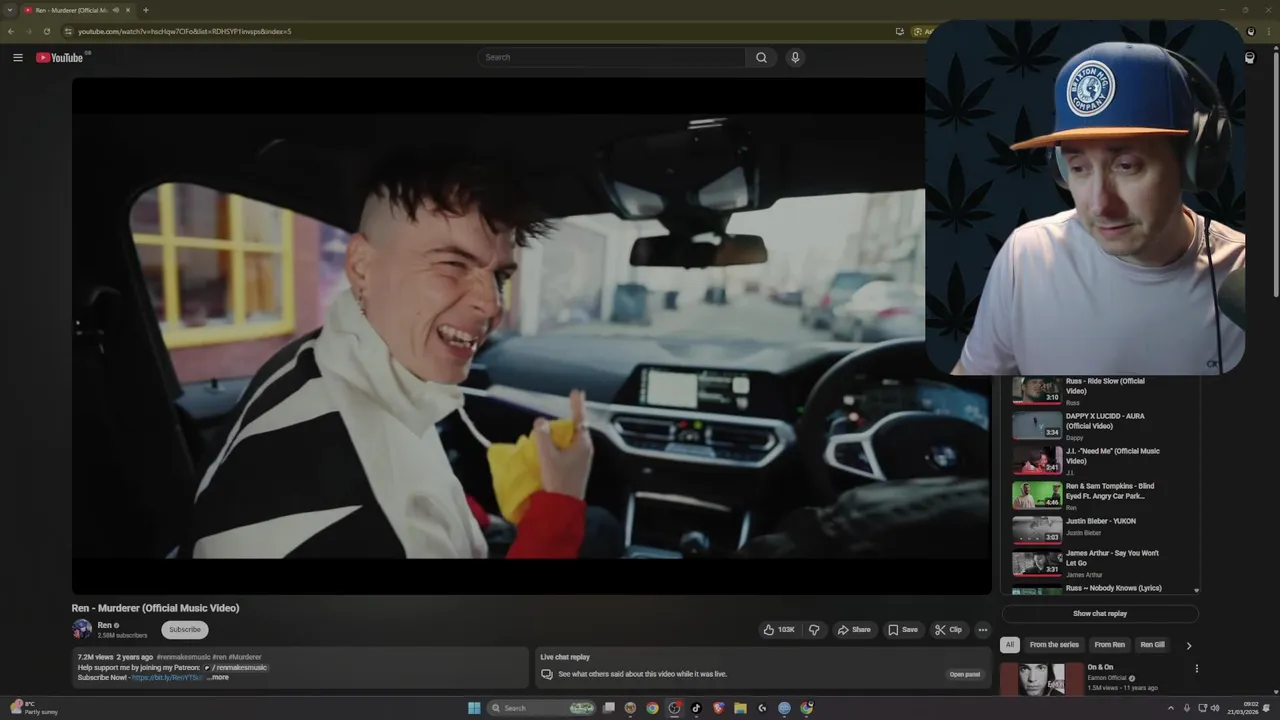1280x720 pixels.
Task: Like the Murderer video
Action: coord(779,630)
